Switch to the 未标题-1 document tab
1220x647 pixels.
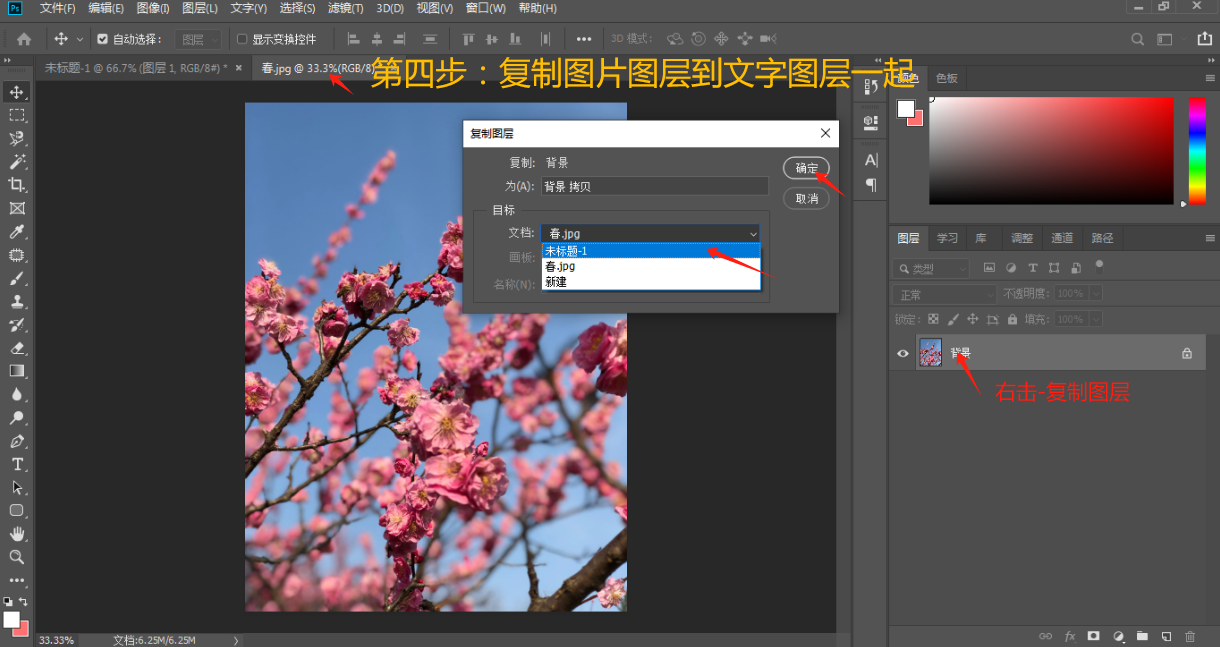[136, 68]
